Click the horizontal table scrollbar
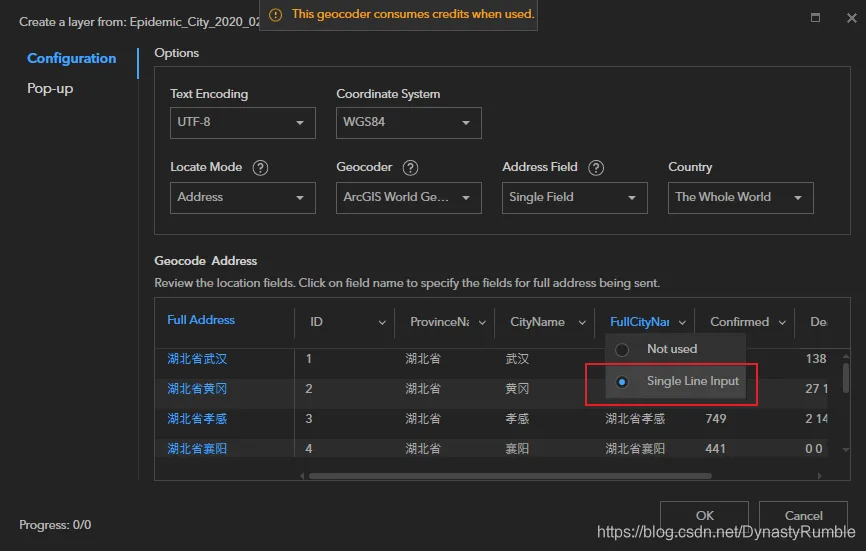The height and width of the screenshot is (551, 866). (x=510, y=475)
